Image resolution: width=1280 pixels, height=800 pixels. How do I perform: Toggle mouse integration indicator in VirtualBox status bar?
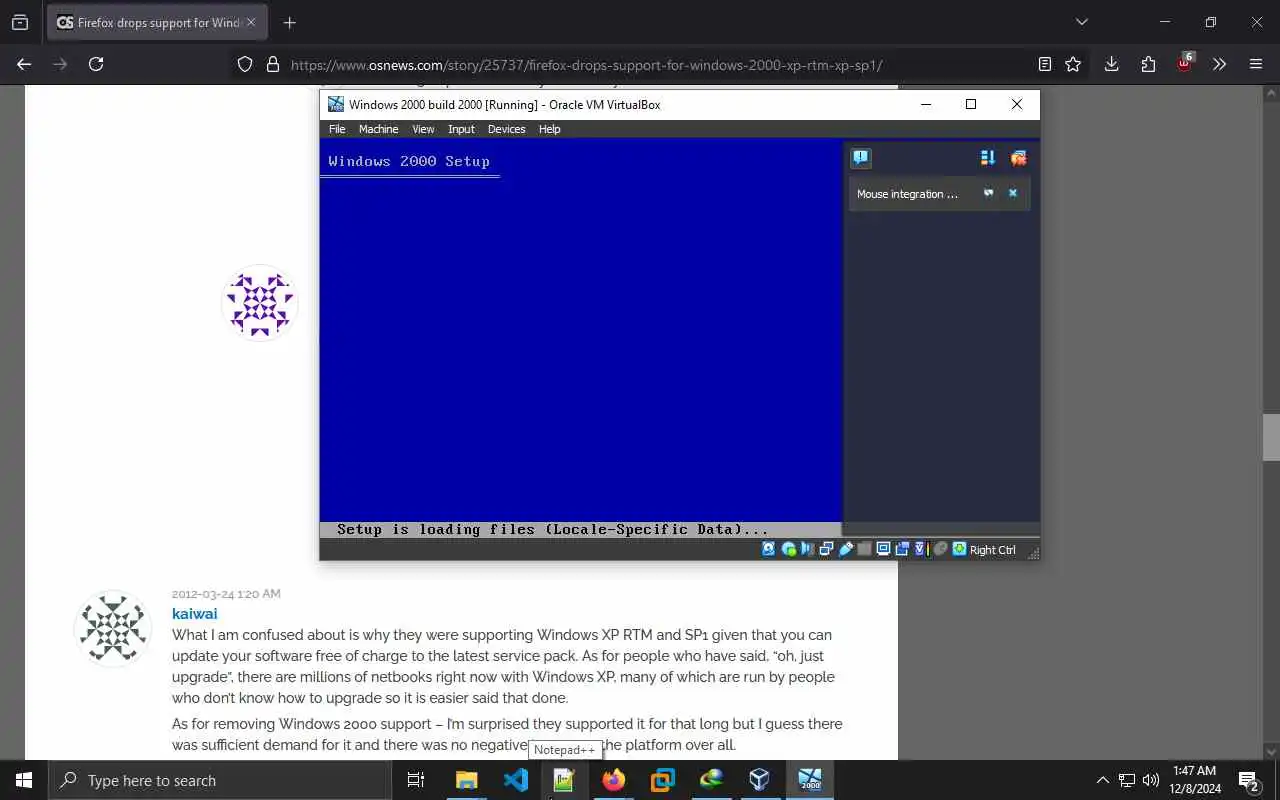coord(940,549)
